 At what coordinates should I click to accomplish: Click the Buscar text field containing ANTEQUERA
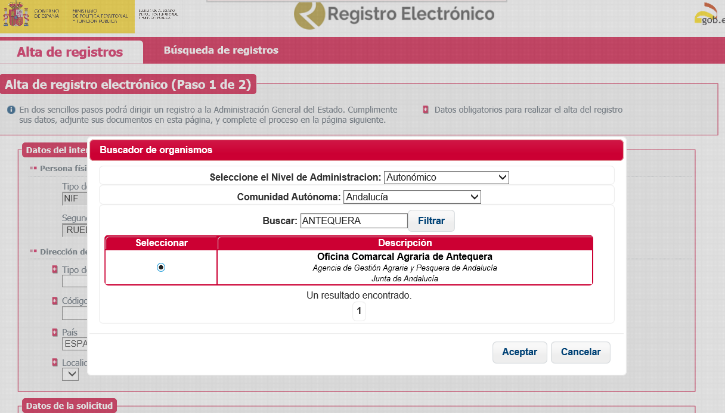(353, 220)
